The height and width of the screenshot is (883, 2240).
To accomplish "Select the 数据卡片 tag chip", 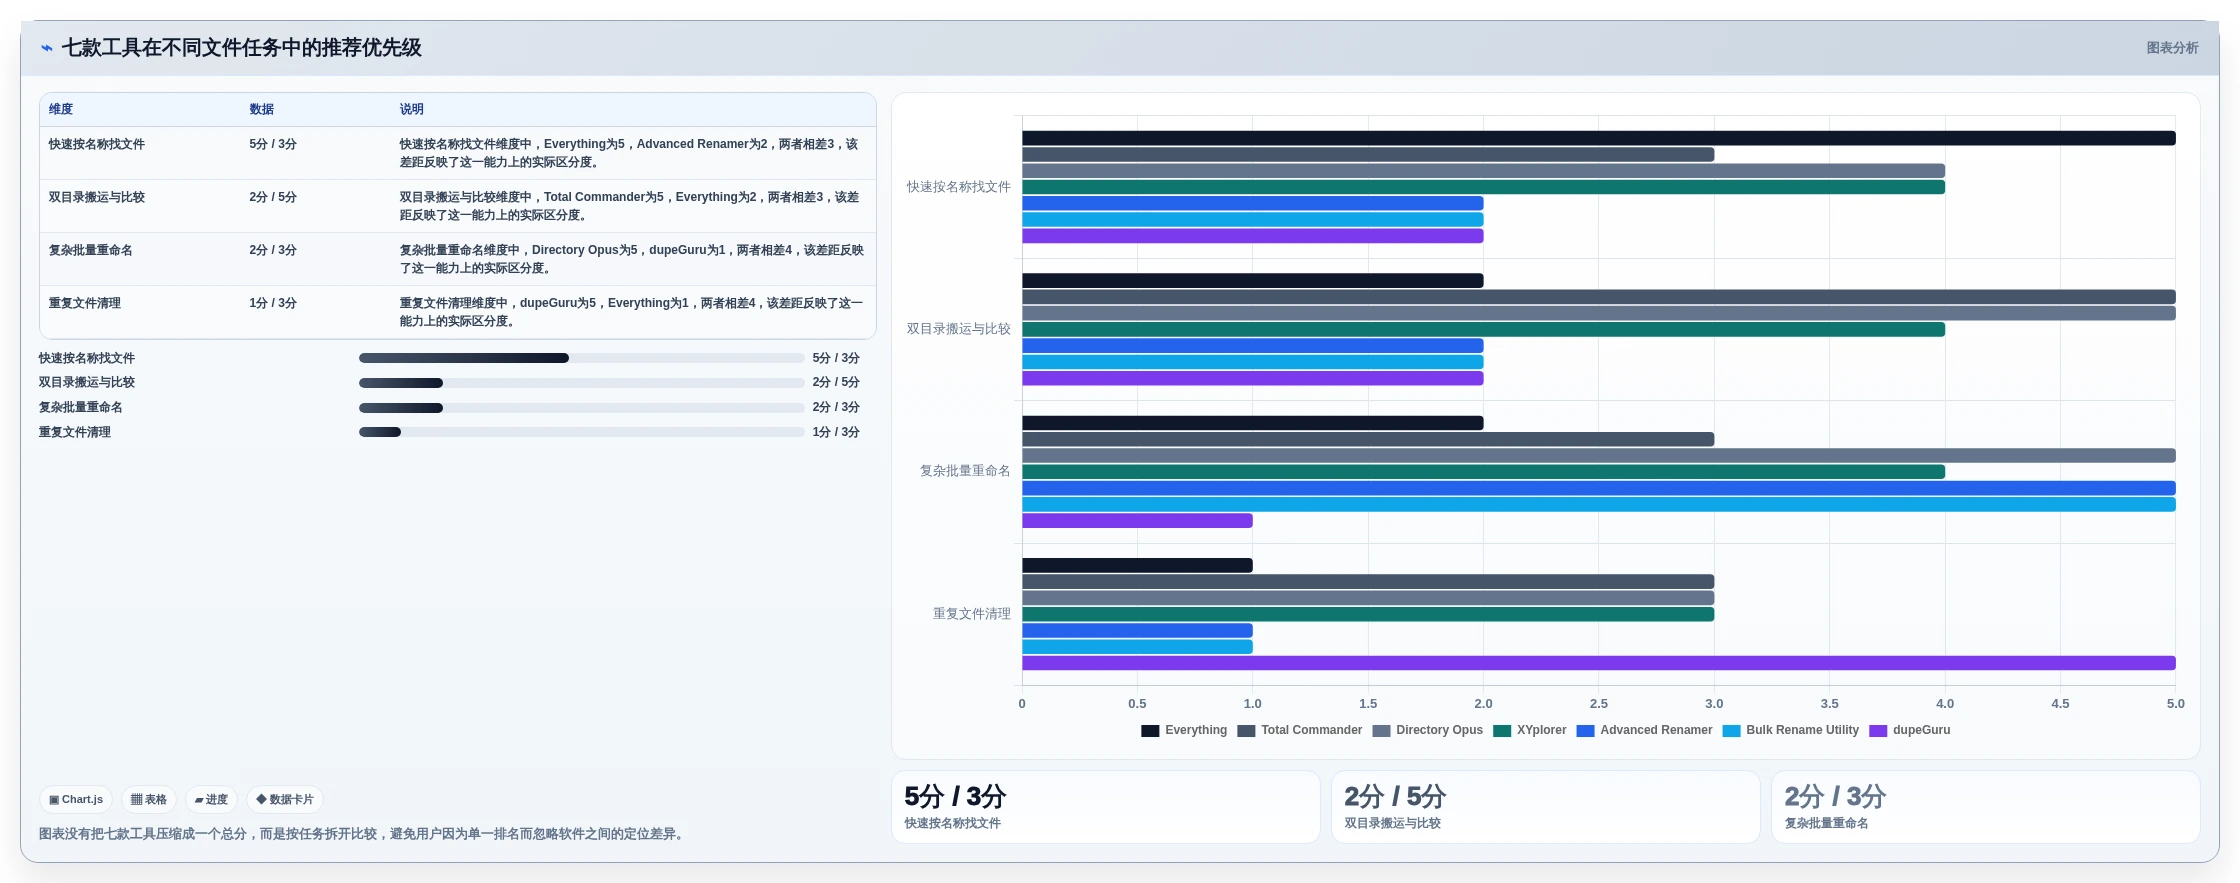I will [x=285, y=800].
